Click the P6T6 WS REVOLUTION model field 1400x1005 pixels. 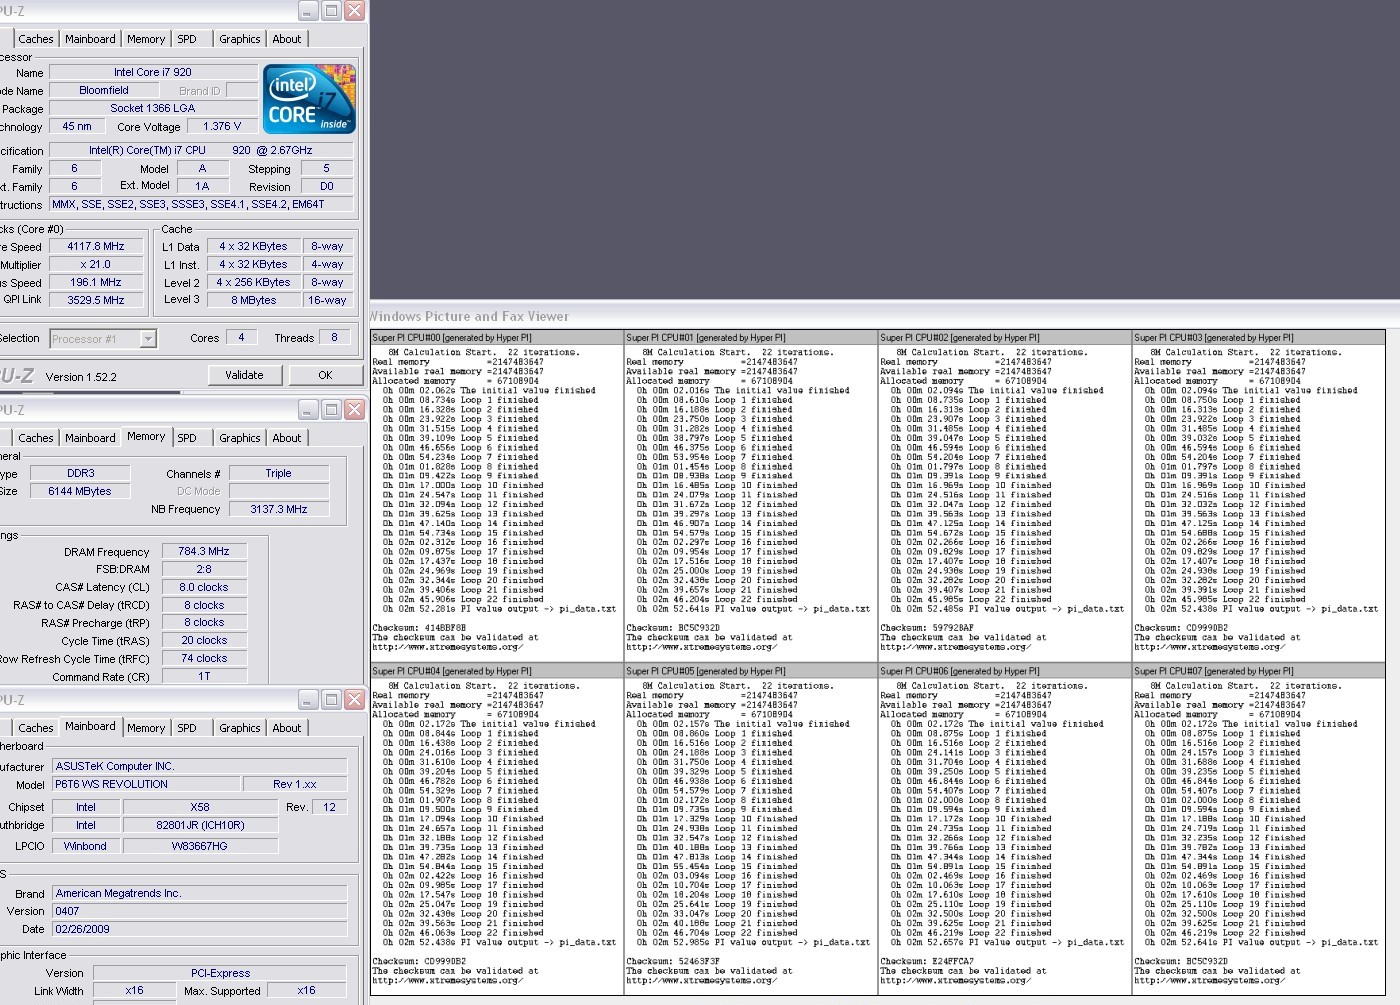pos(145,784)
